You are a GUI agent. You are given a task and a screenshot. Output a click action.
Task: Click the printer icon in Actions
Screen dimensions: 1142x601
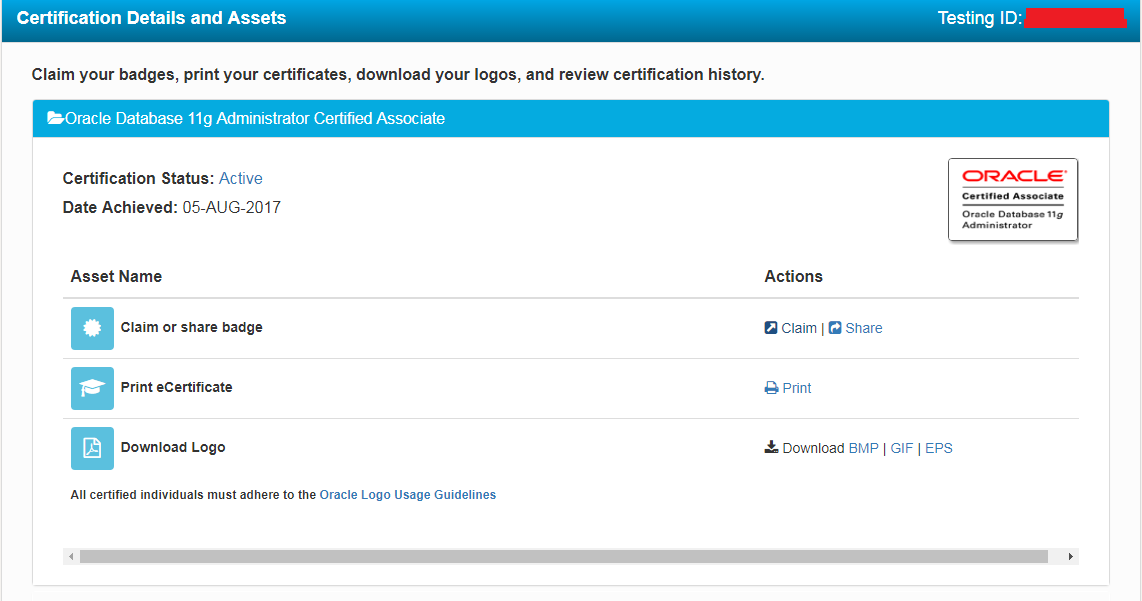click(771, 388)
